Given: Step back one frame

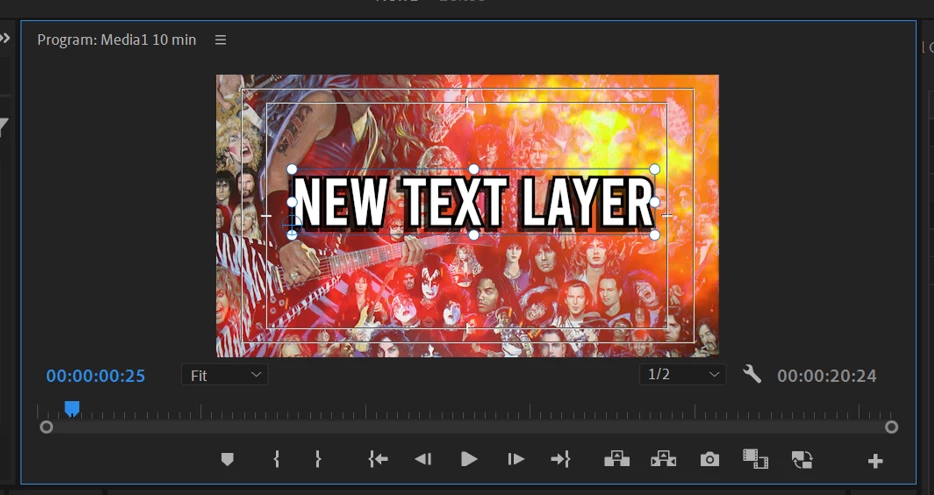Looking at the screenshot, I should [x=423, y=459].
